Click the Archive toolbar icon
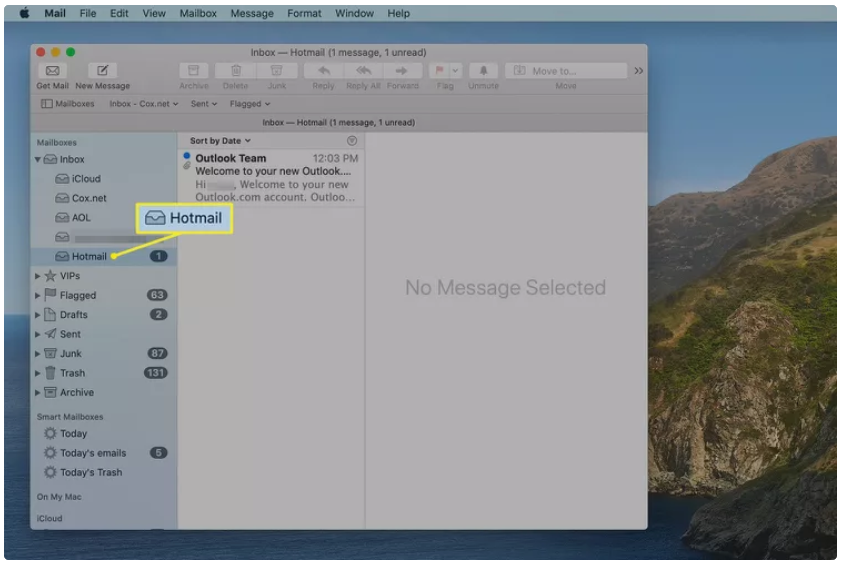This screenshot has height=561, width=841. (194, 71)
